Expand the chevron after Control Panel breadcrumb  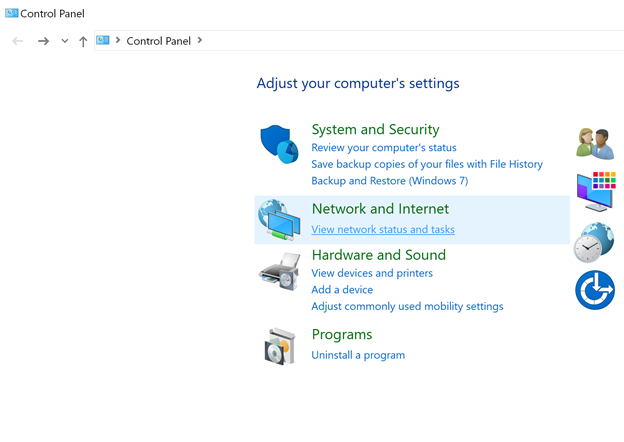coord(200,40)
